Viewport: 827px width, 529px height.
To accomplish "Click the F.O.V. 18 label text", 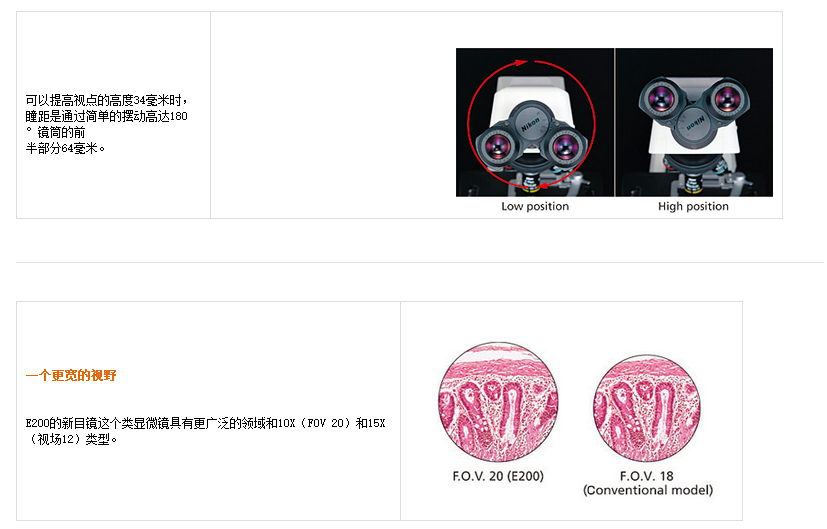I will [647, 476].
